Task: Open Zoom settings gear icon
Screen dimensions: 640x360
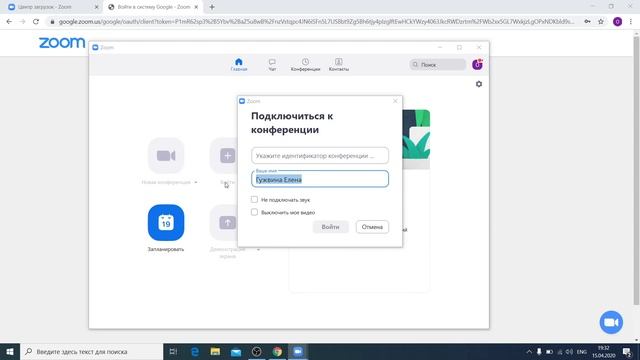Action: point(479,84)
